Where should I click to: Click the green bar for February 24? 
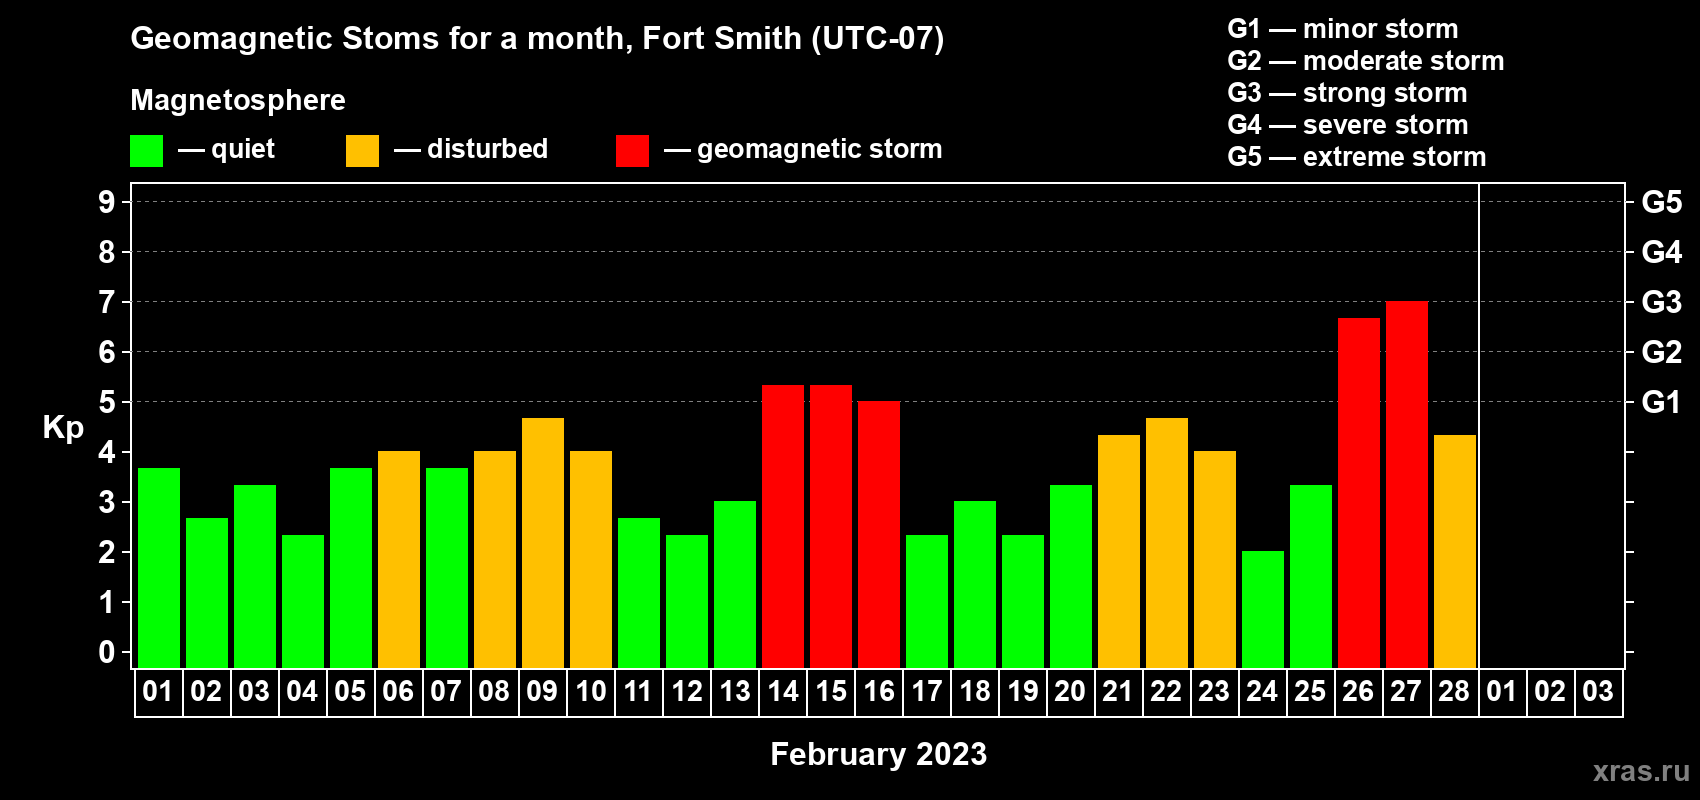1263,610
